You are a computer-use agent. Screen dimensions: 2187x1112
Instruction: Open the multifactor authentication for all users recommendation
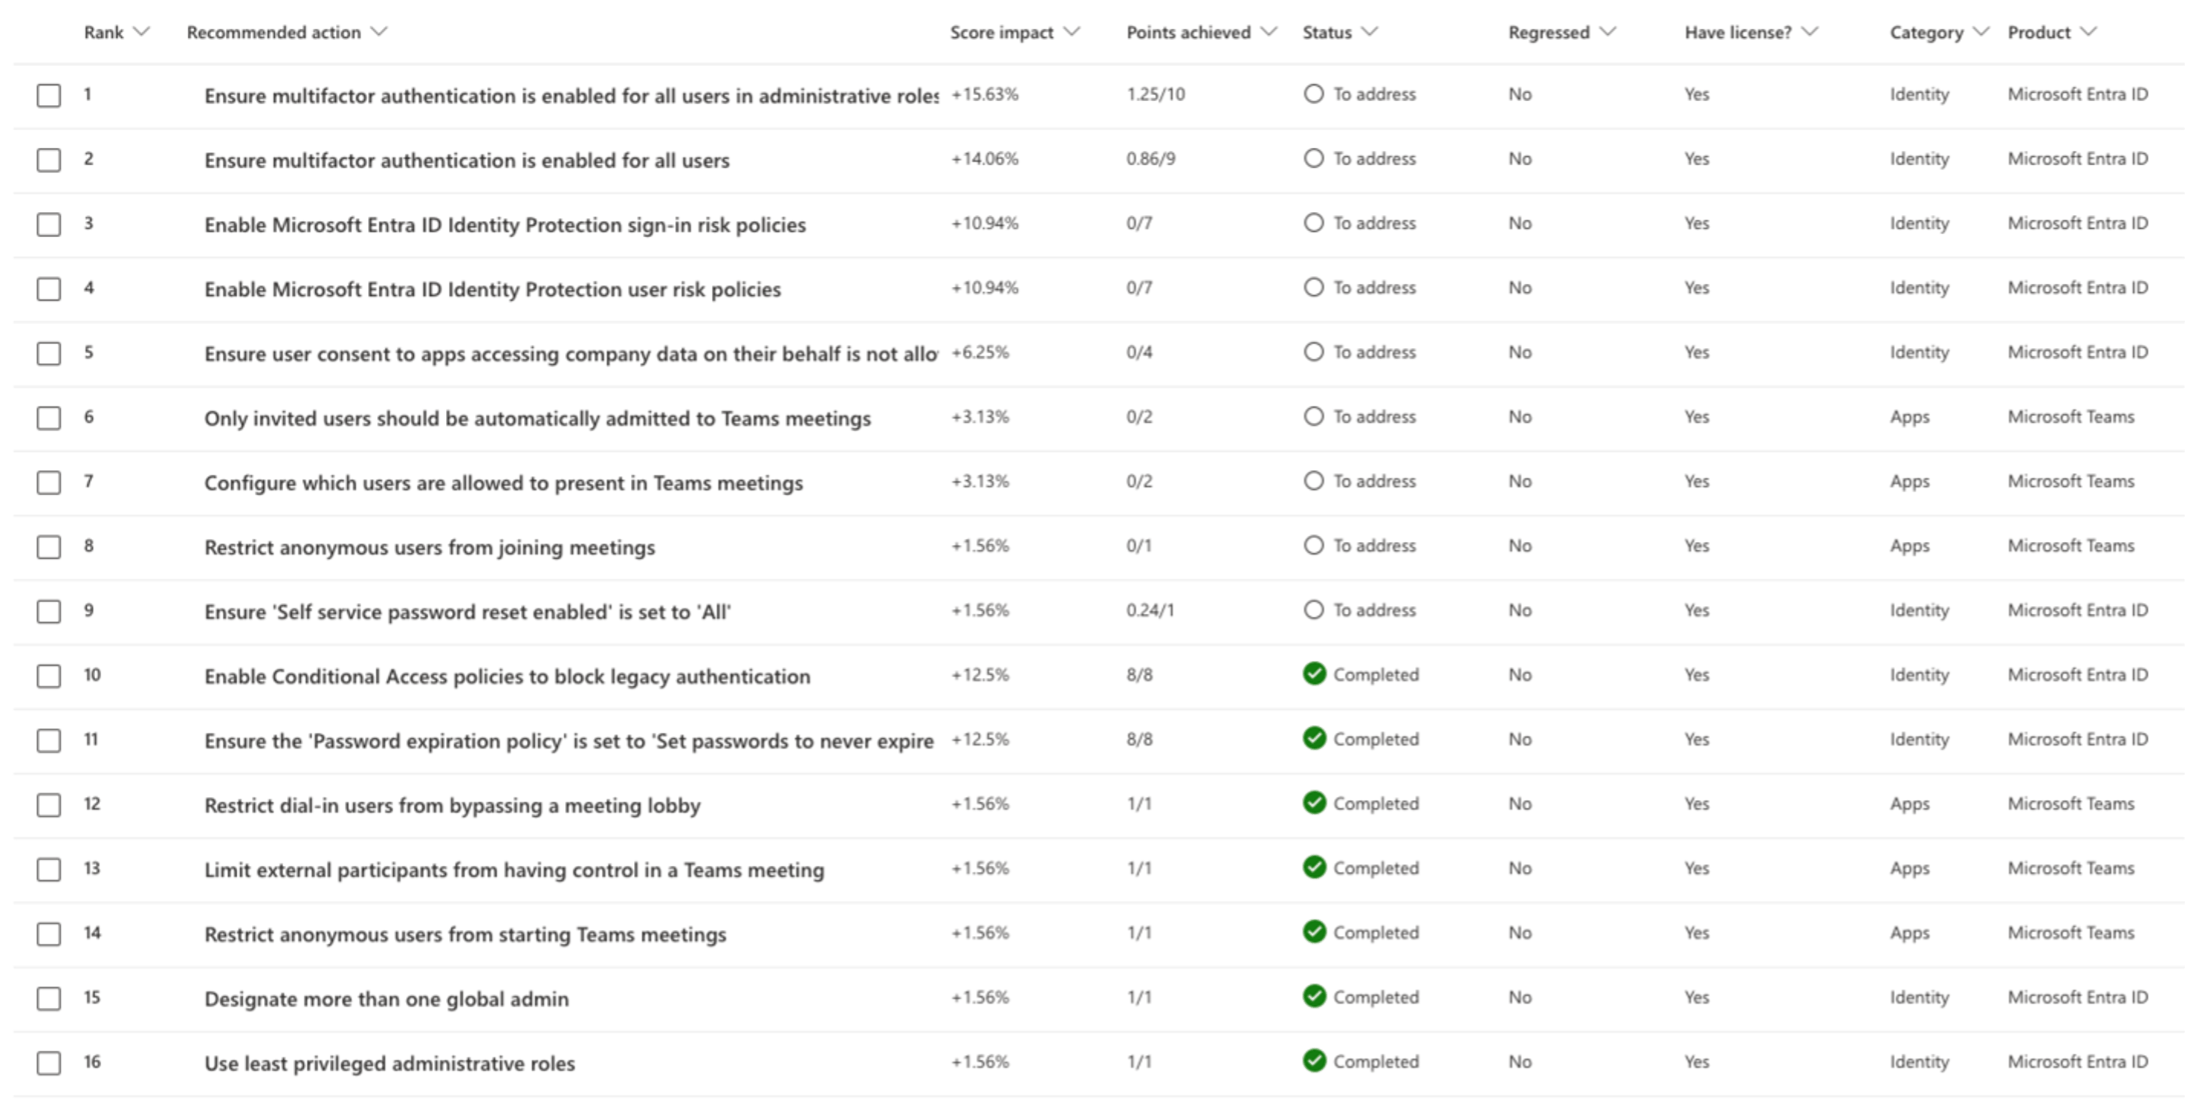(466, 160)
